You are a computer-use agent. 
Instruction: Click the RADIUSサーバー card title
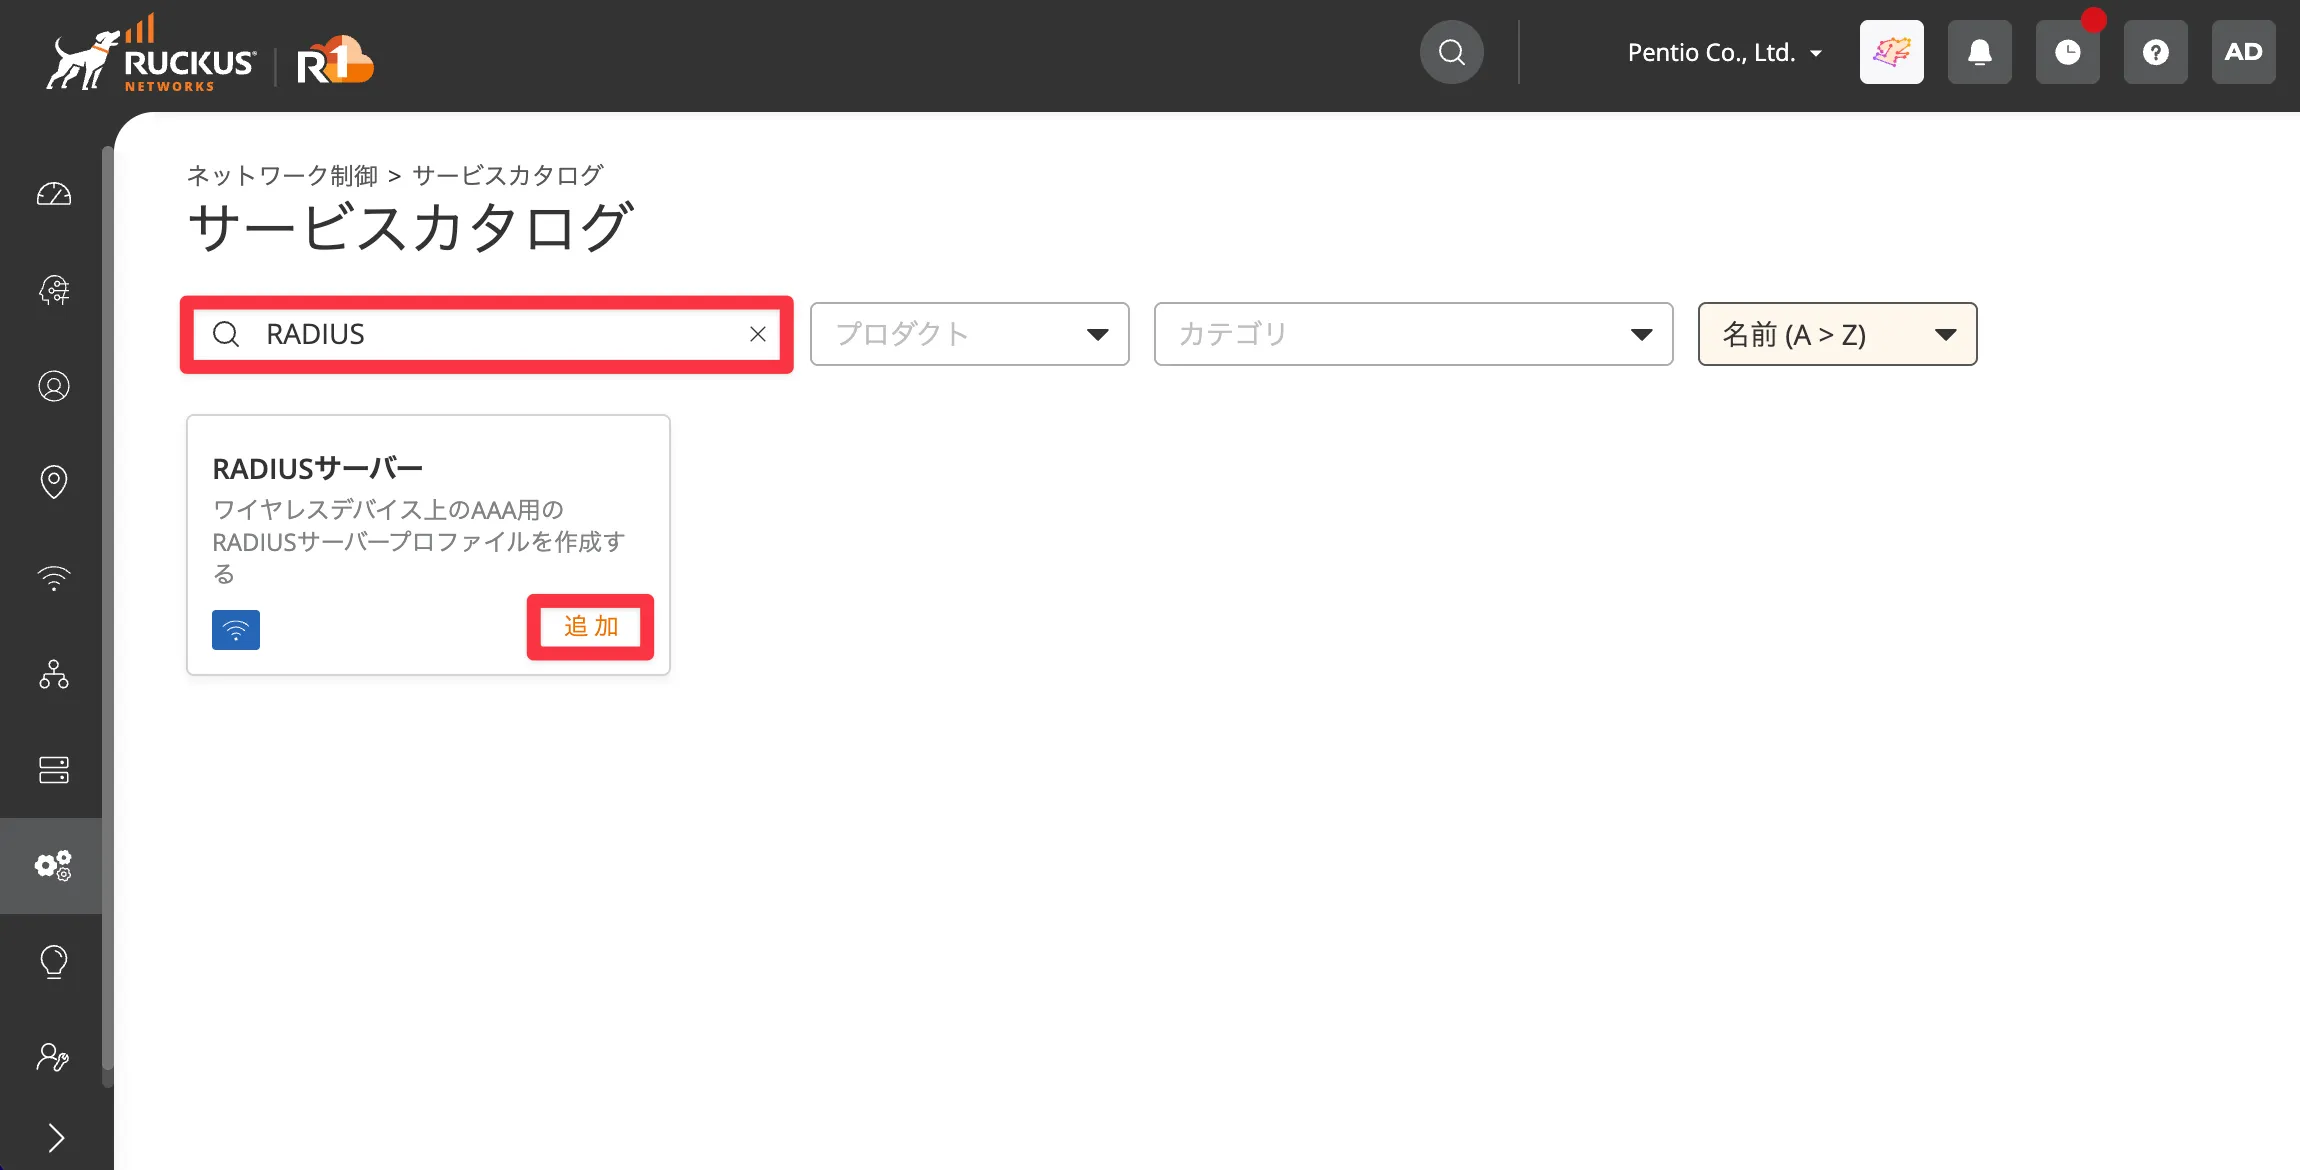pyautogui.click(x=318, y=468)
